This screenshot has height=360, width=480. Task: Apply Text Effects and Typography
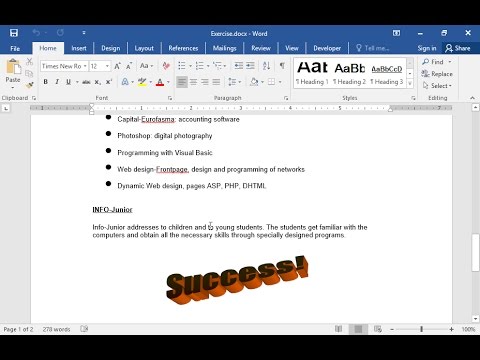tap(125, 82)
